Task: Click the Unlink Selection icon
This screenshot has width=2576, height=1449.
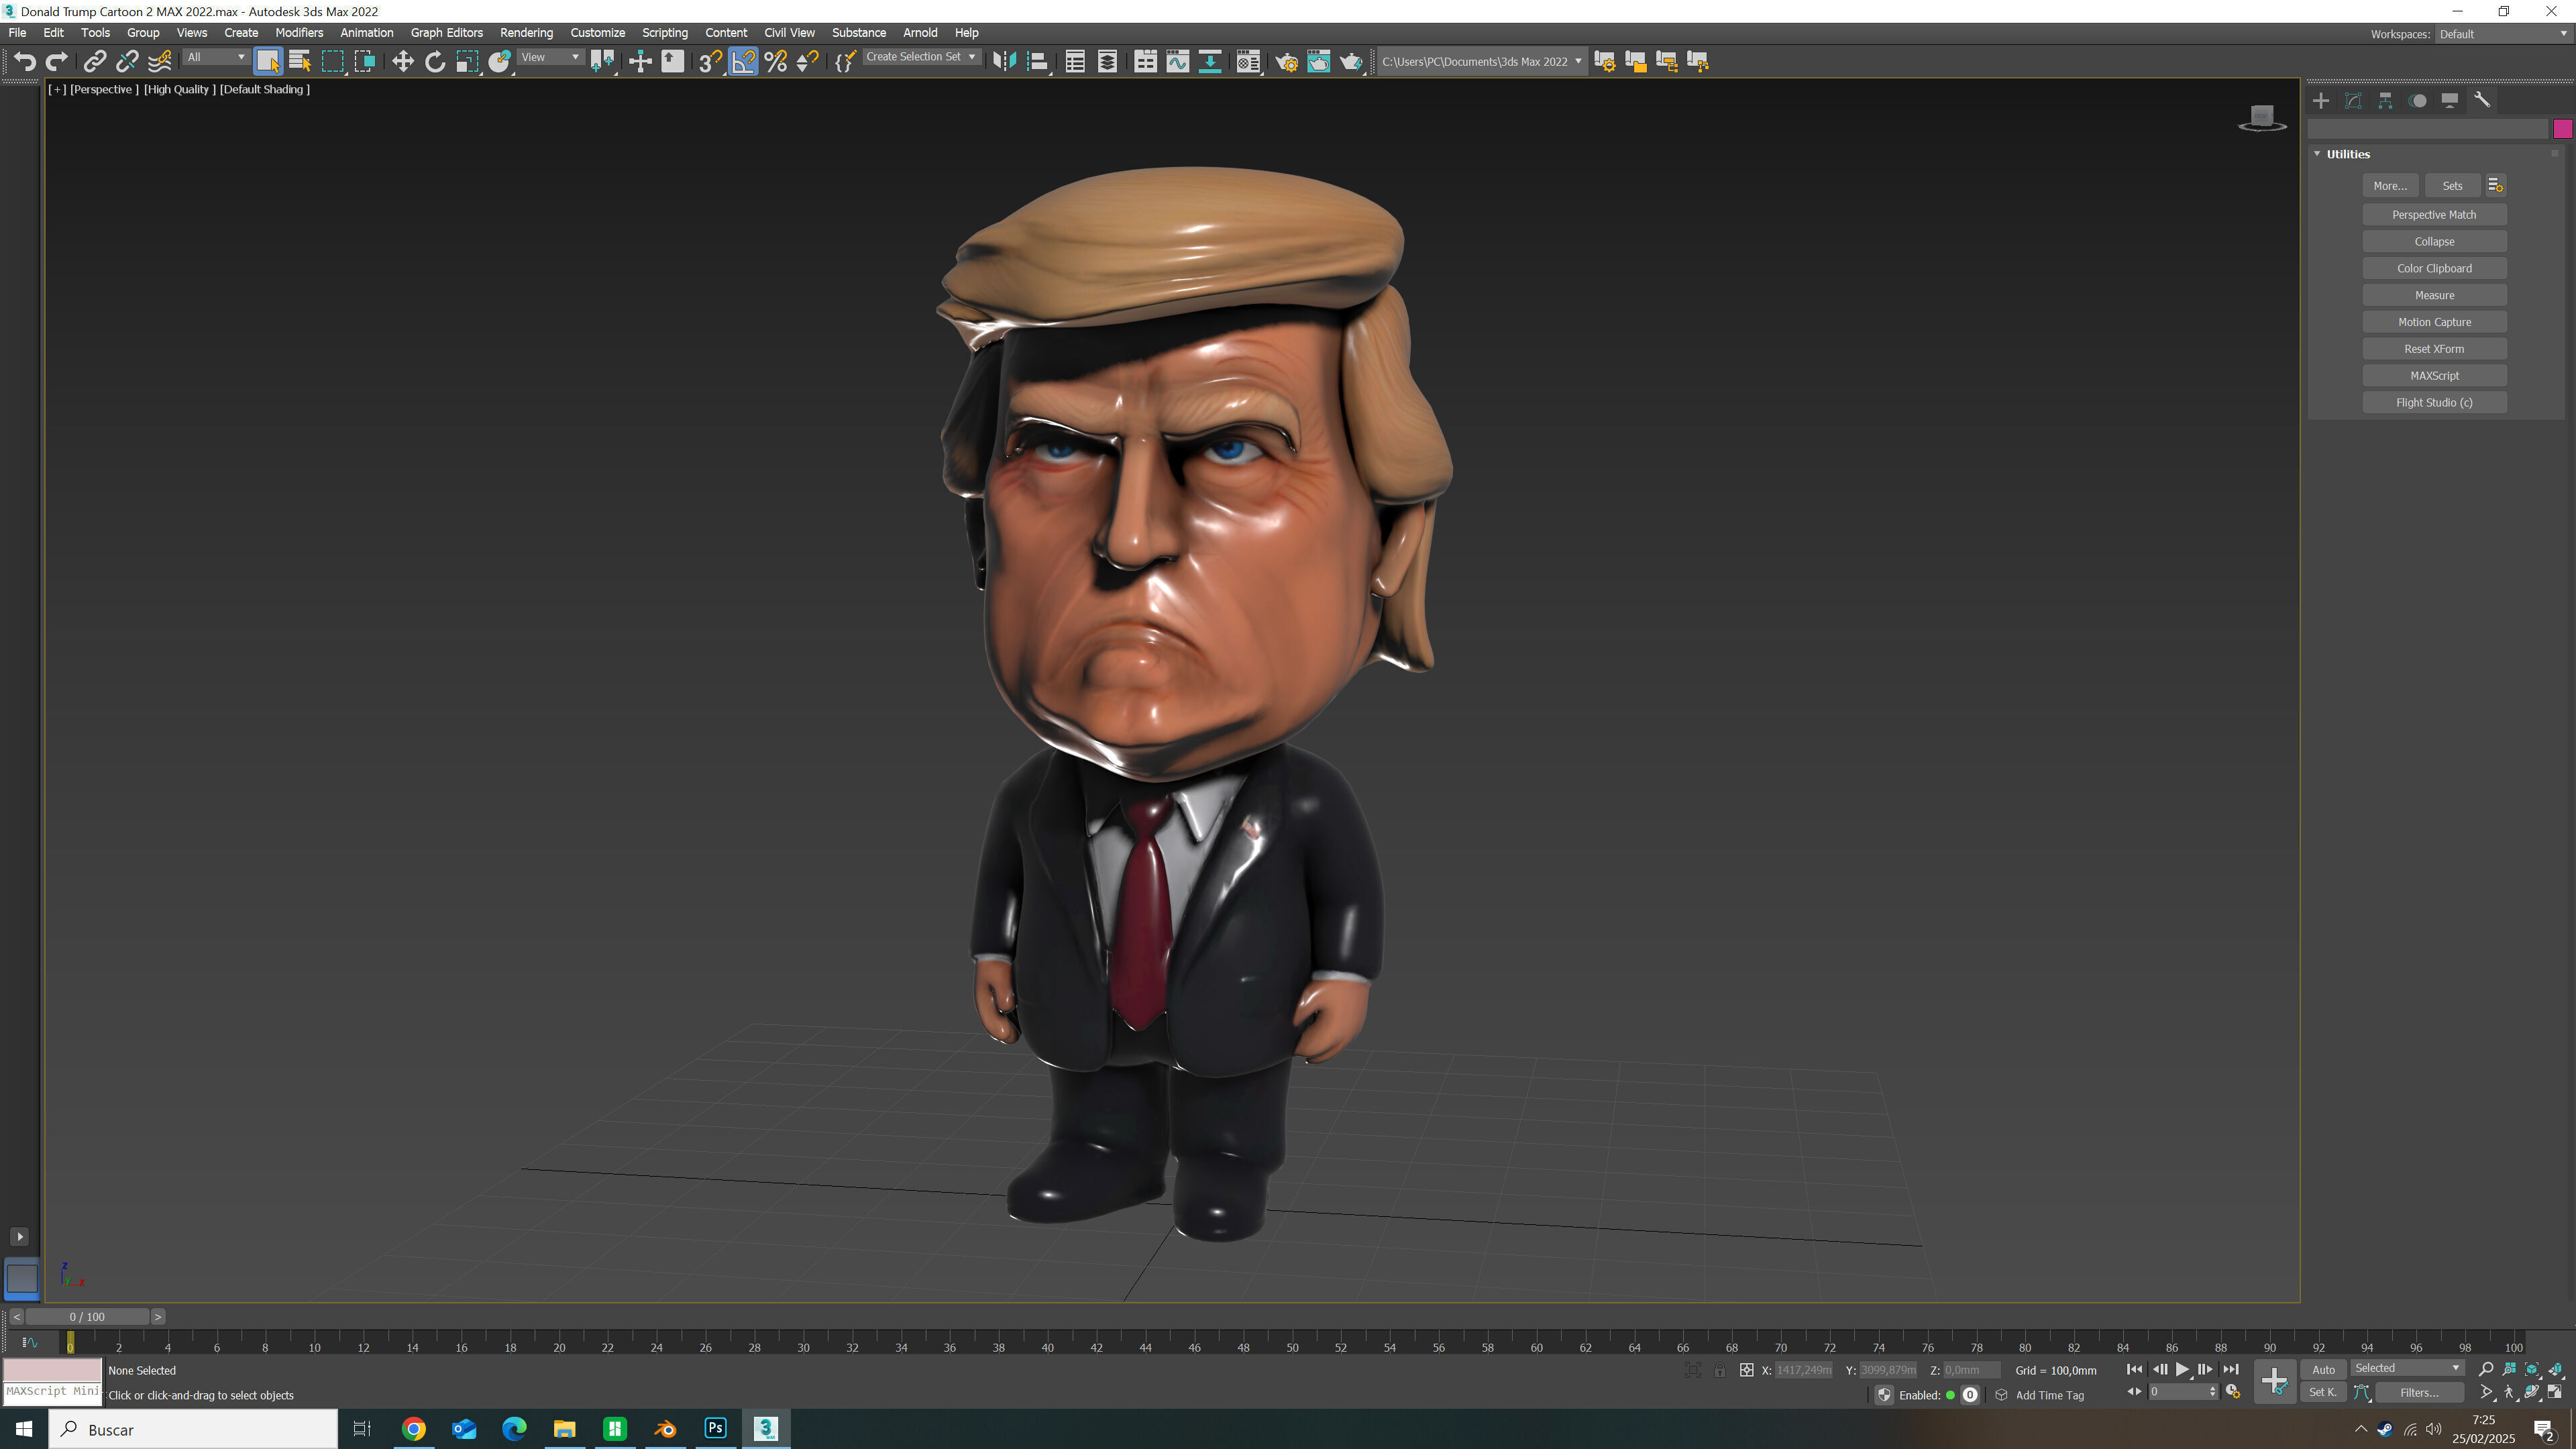Action: coord(127,61)
